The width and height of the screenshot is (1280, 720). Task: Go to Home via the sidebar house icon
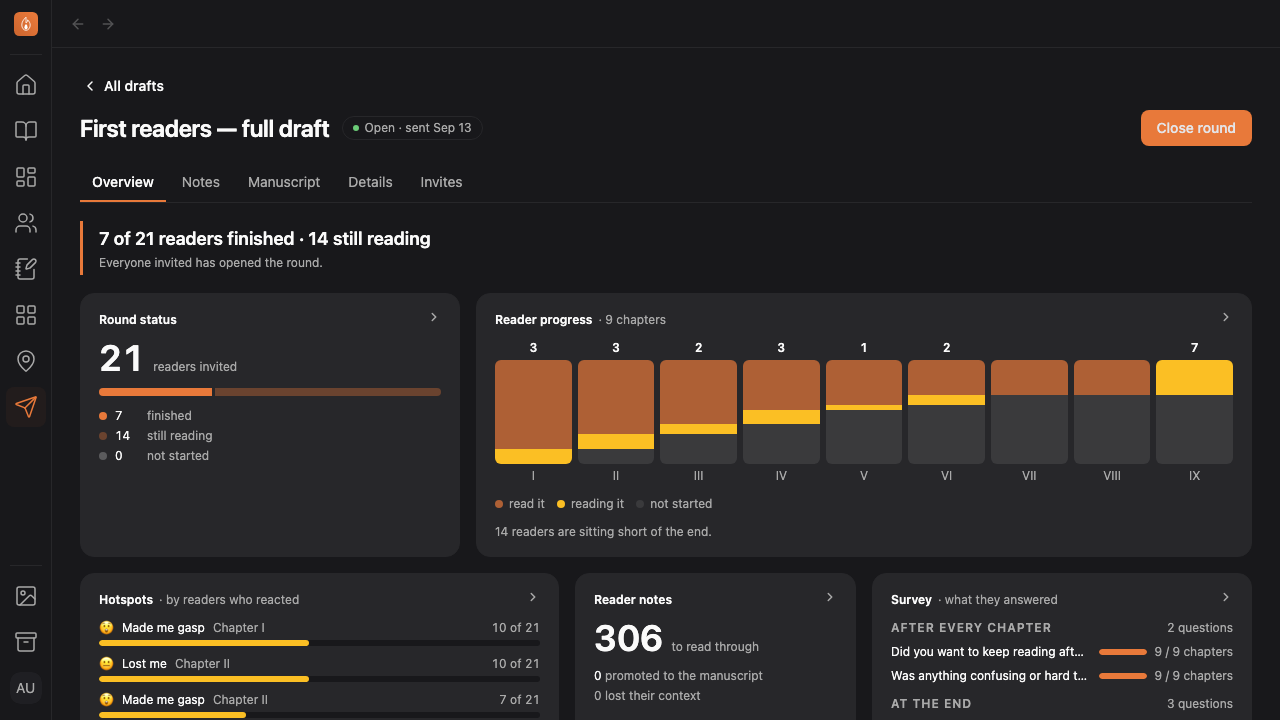(x=26, y=85)
